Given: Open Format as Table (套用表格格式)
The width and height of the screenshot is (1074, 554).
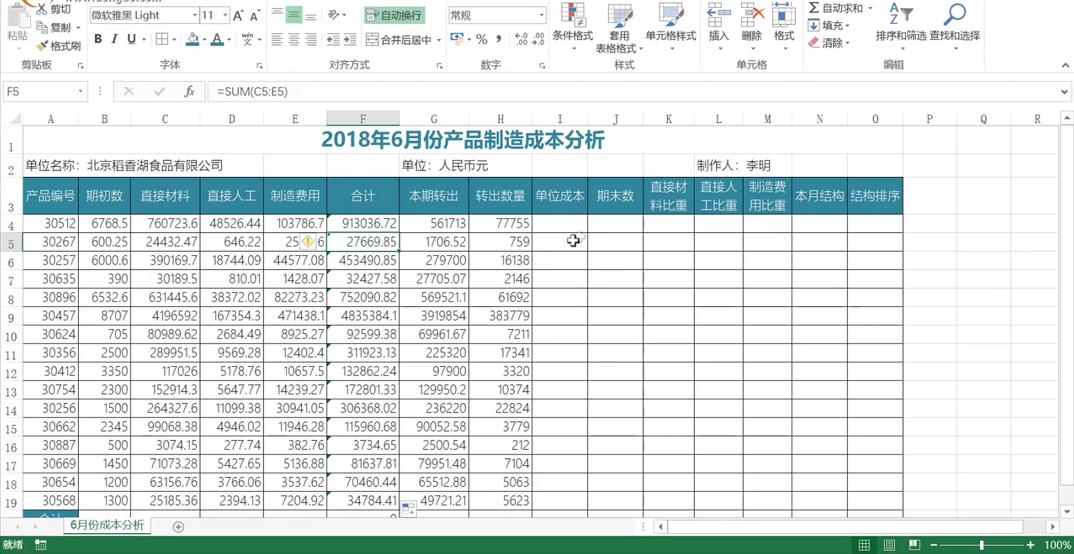Looking at the screenshot, I should pos(619,28).
